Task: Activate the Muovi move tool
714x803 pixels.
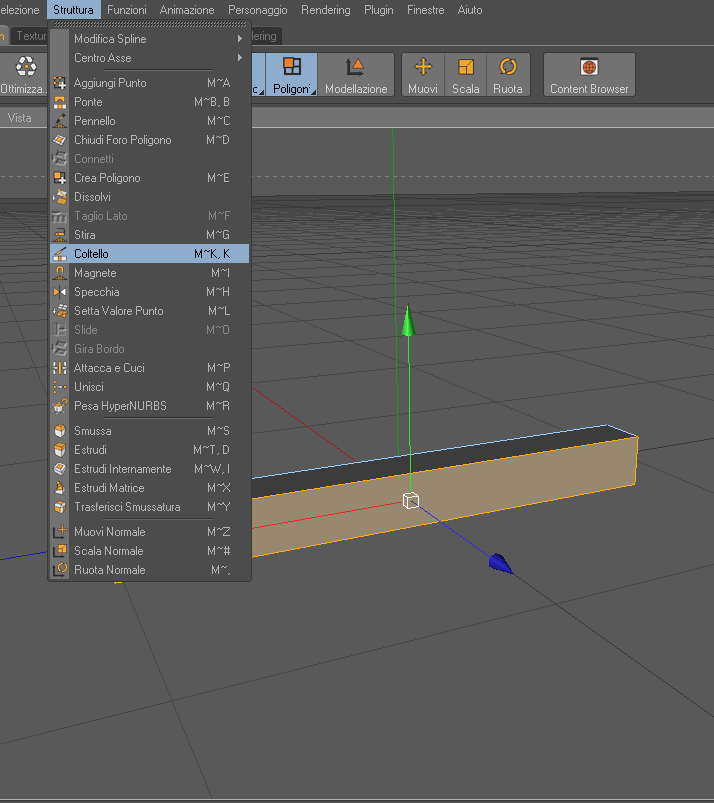Action: tap(423, 75)
